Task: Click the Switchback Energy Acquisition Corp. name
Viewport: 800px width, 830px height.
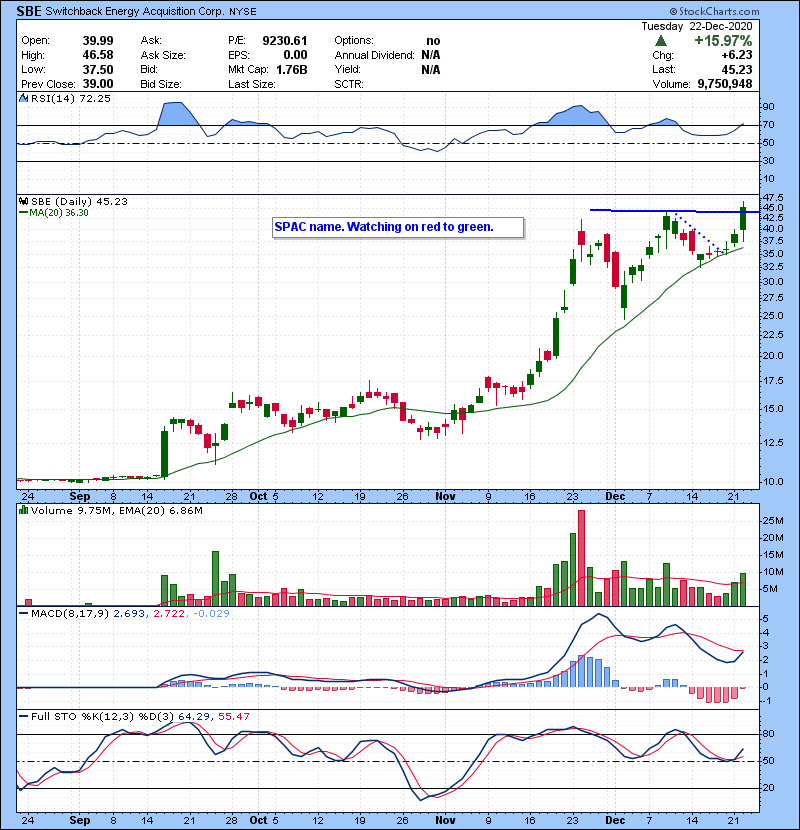Action: tap(134, 11)
